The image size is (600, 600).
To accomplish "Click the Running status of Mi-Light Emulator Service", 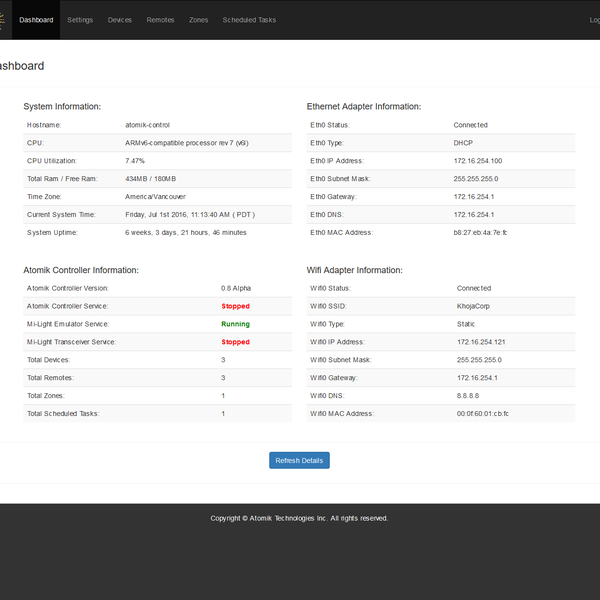I will pos(235,324).
